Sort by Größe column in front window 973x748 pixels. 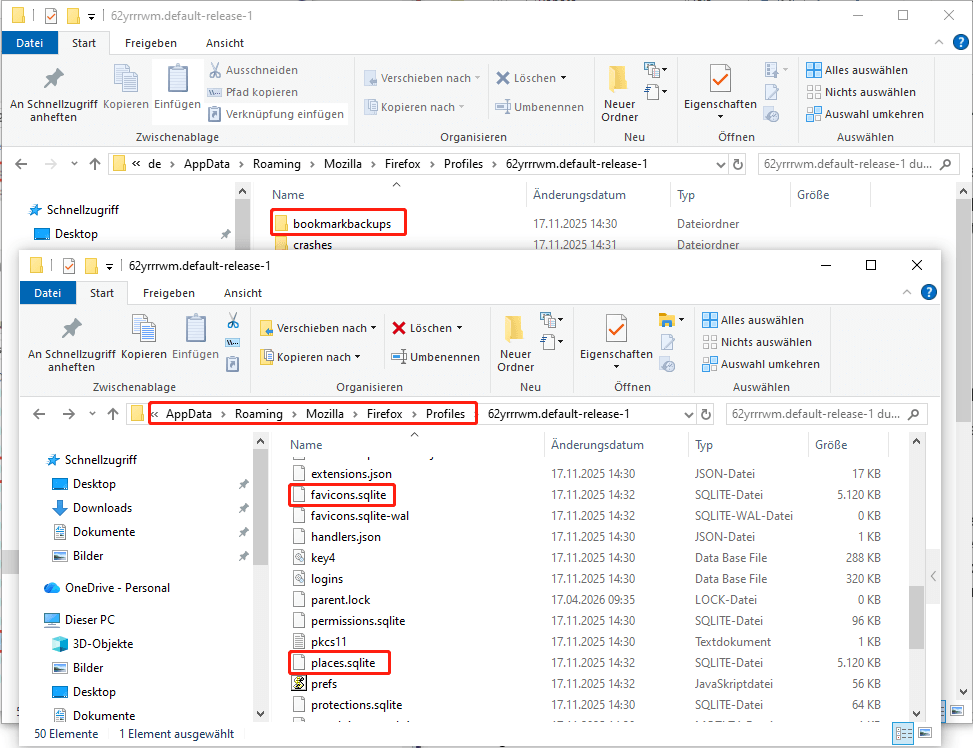tap(831, 444)
